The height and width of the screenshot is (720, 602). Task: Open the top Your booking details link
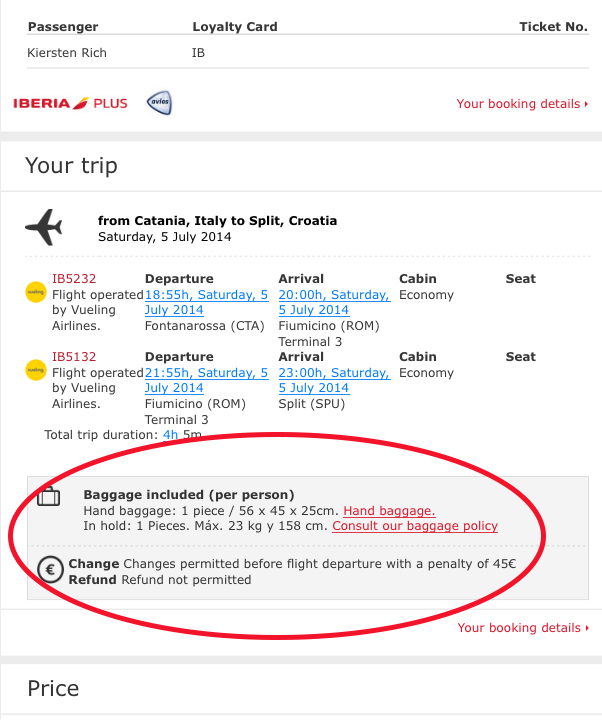[523, 104]
